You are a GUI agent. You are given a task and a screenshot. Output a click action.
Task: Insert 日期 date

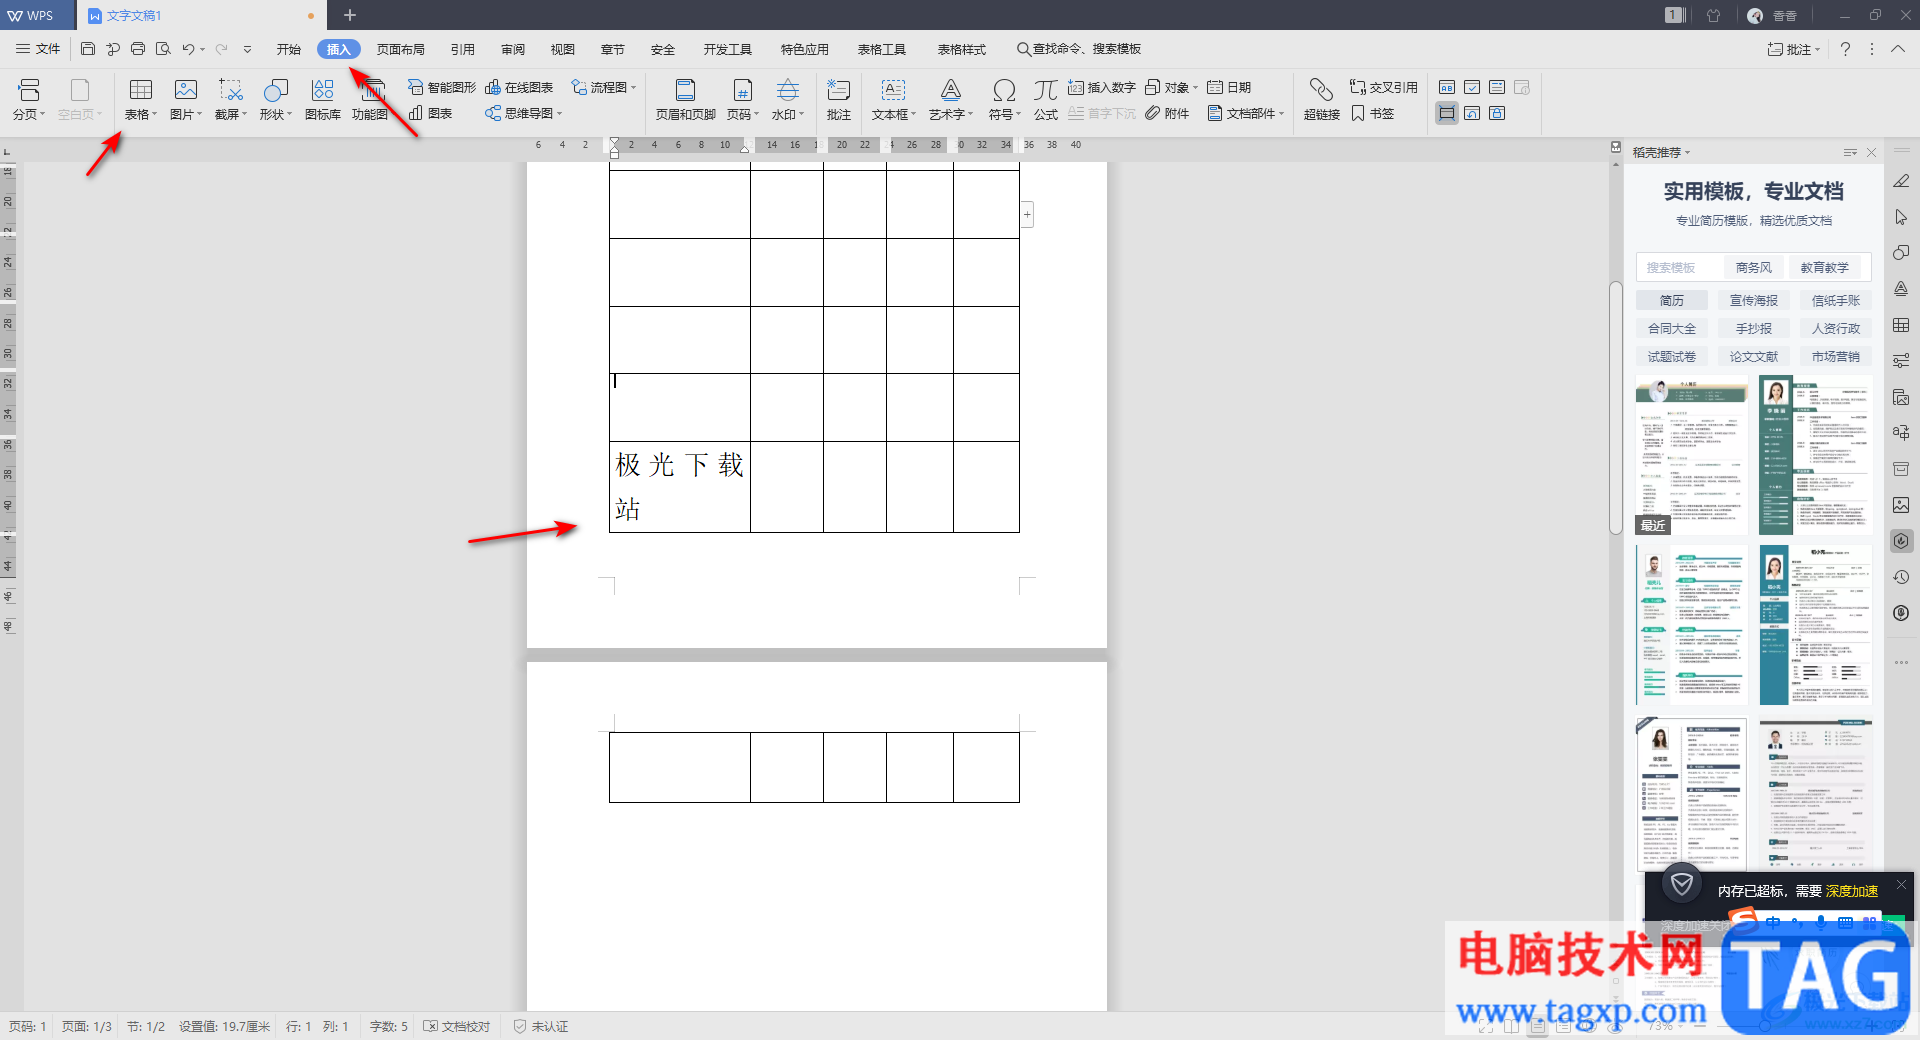click(x=1229, y=88)
